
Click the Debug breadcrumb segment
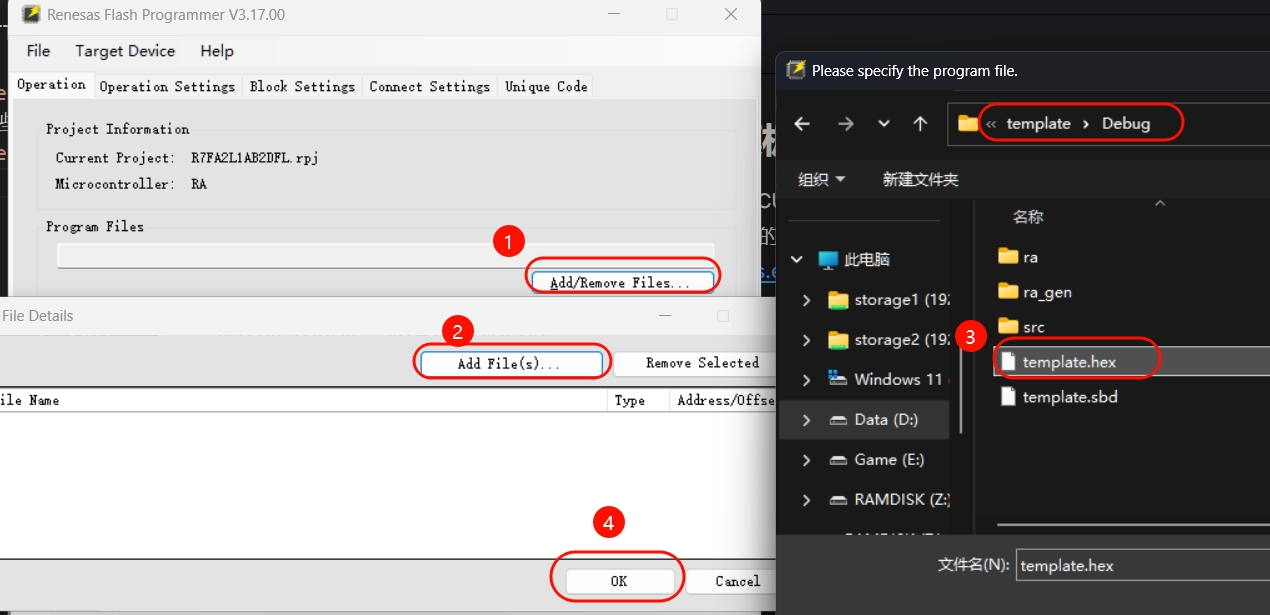click(1126, 123)
